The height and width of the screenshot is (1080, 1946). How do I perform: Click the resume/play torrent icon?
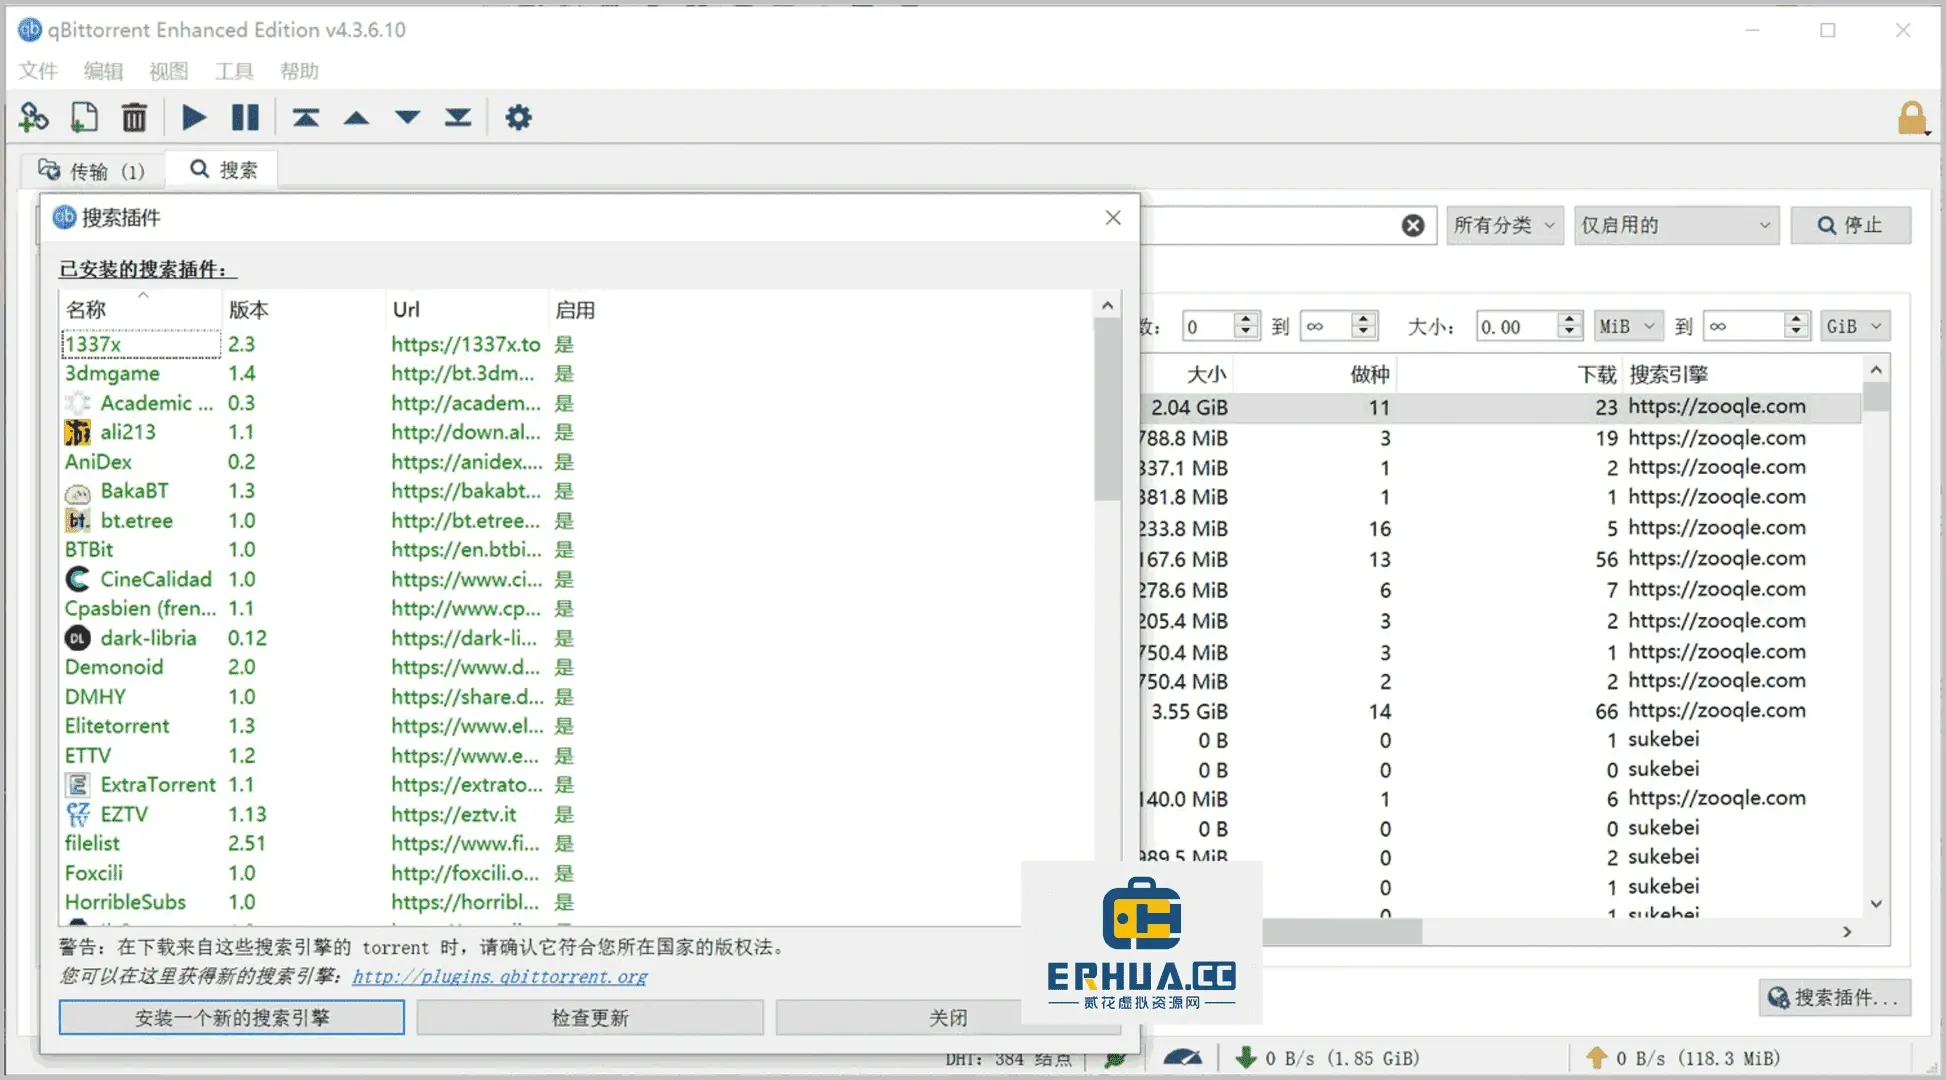tap(193, 117)
